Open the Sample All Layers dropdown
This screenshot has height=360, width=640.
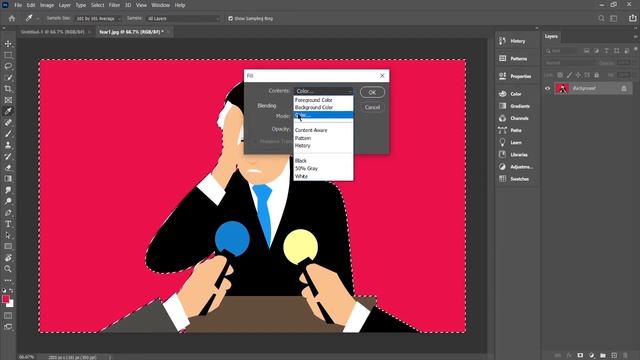183,18
